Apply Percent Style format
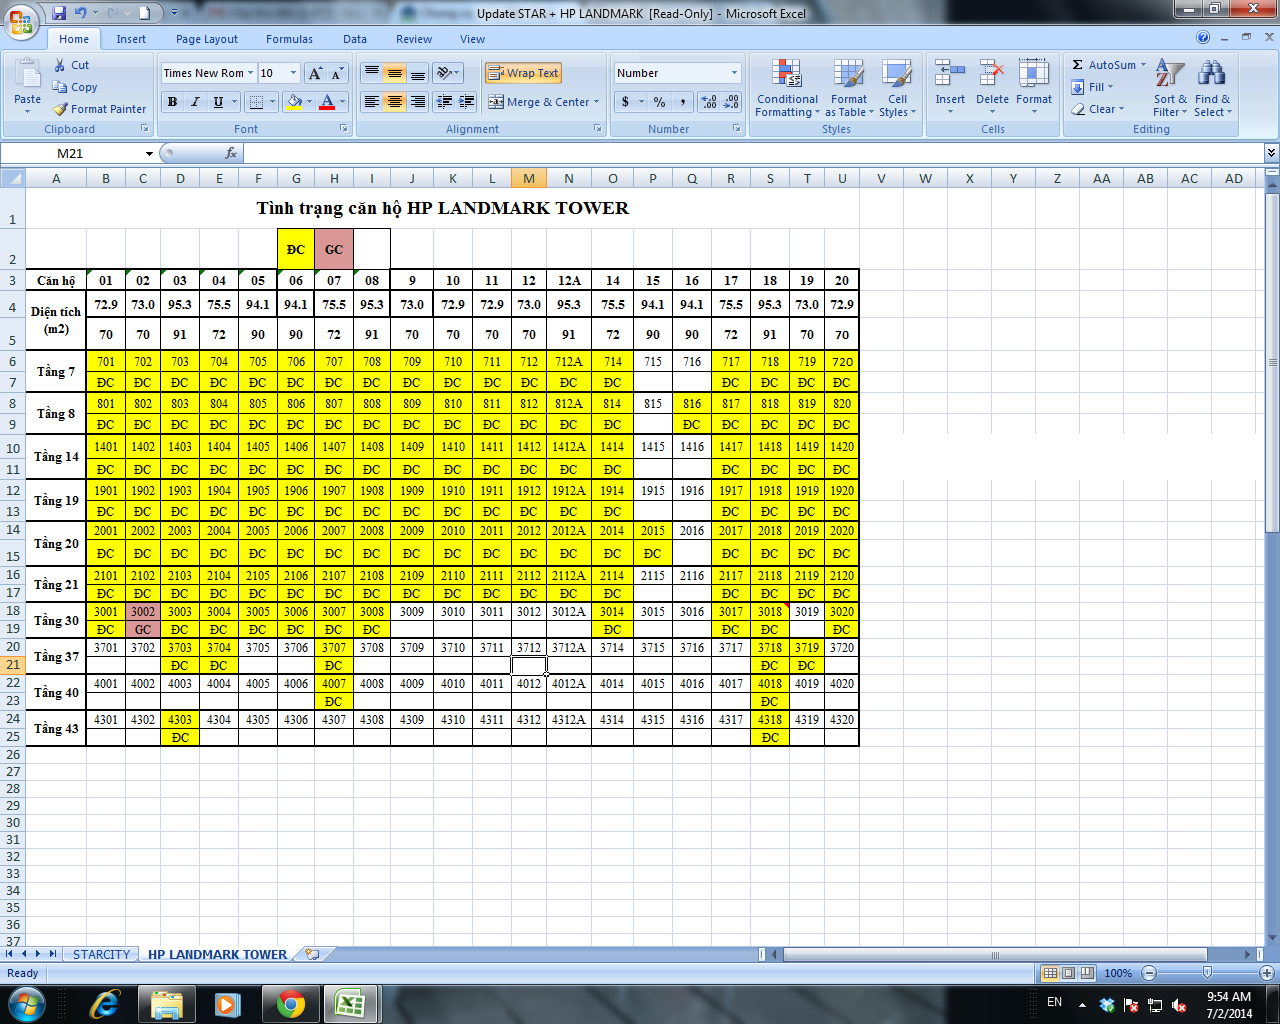The width and height of the screenshot is (1280, 1024). click(x=659, y=102)
